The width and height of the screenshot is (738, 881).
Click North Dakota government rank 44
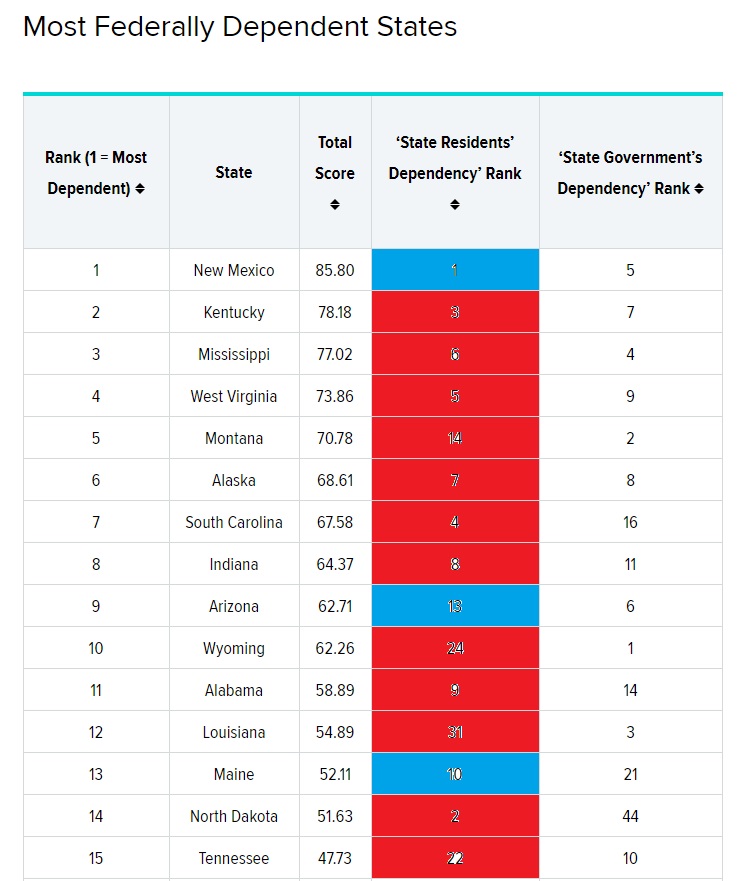[x=631, y=816]
